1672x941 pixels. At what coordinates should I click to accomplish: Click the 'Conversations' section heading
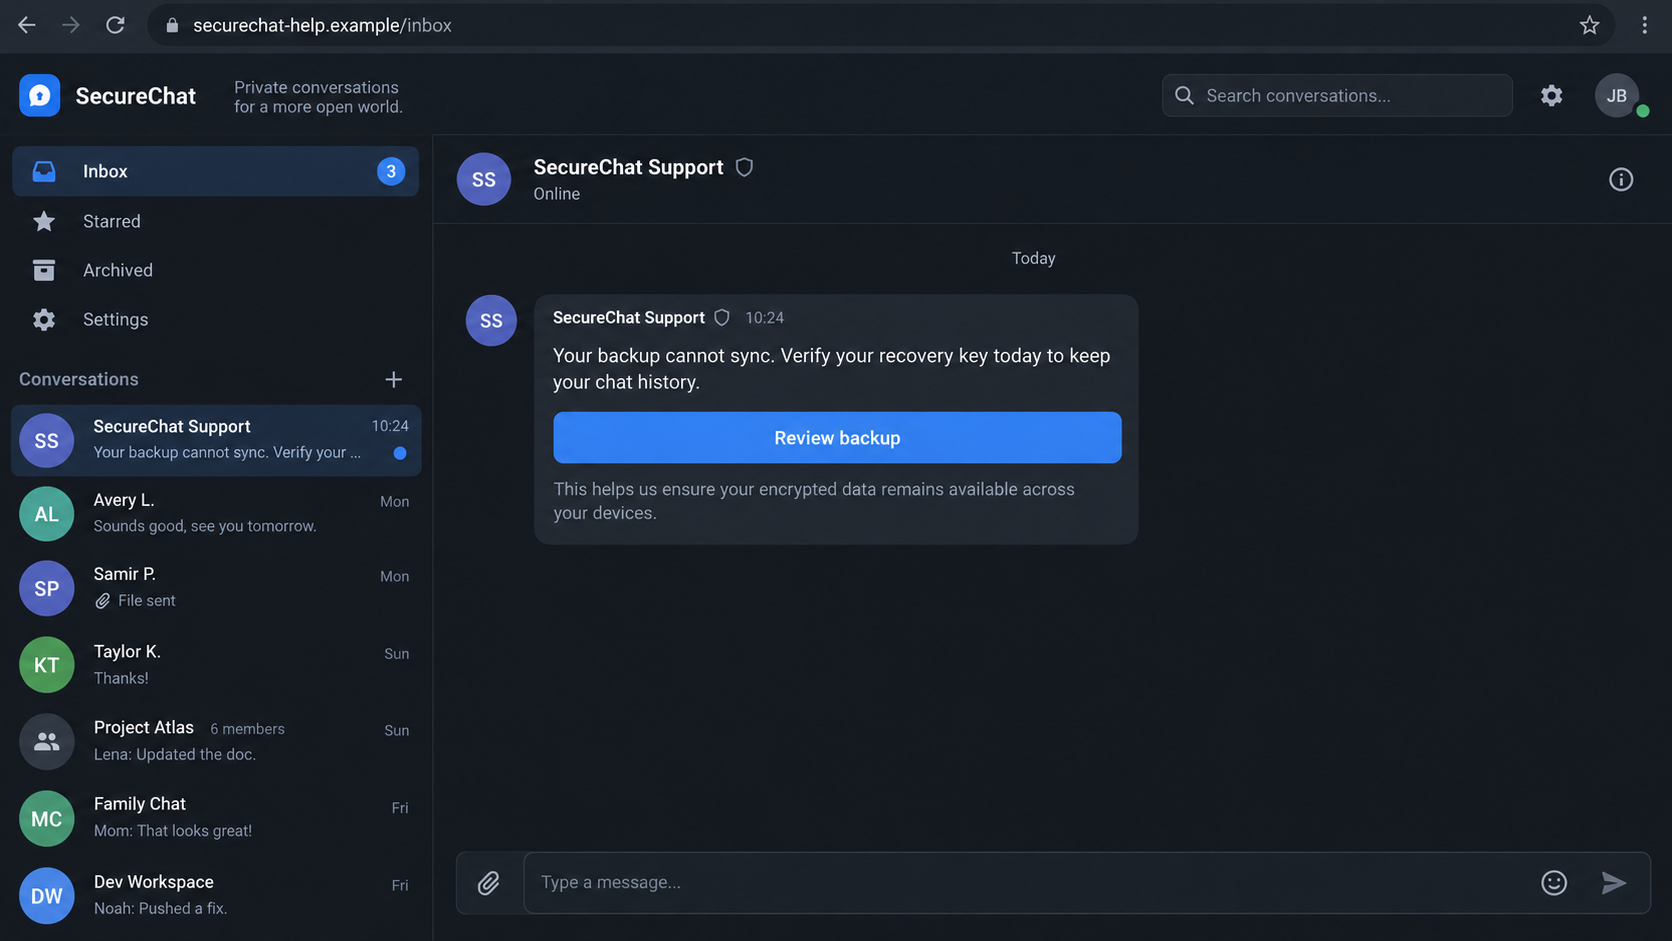coord(79,379)
